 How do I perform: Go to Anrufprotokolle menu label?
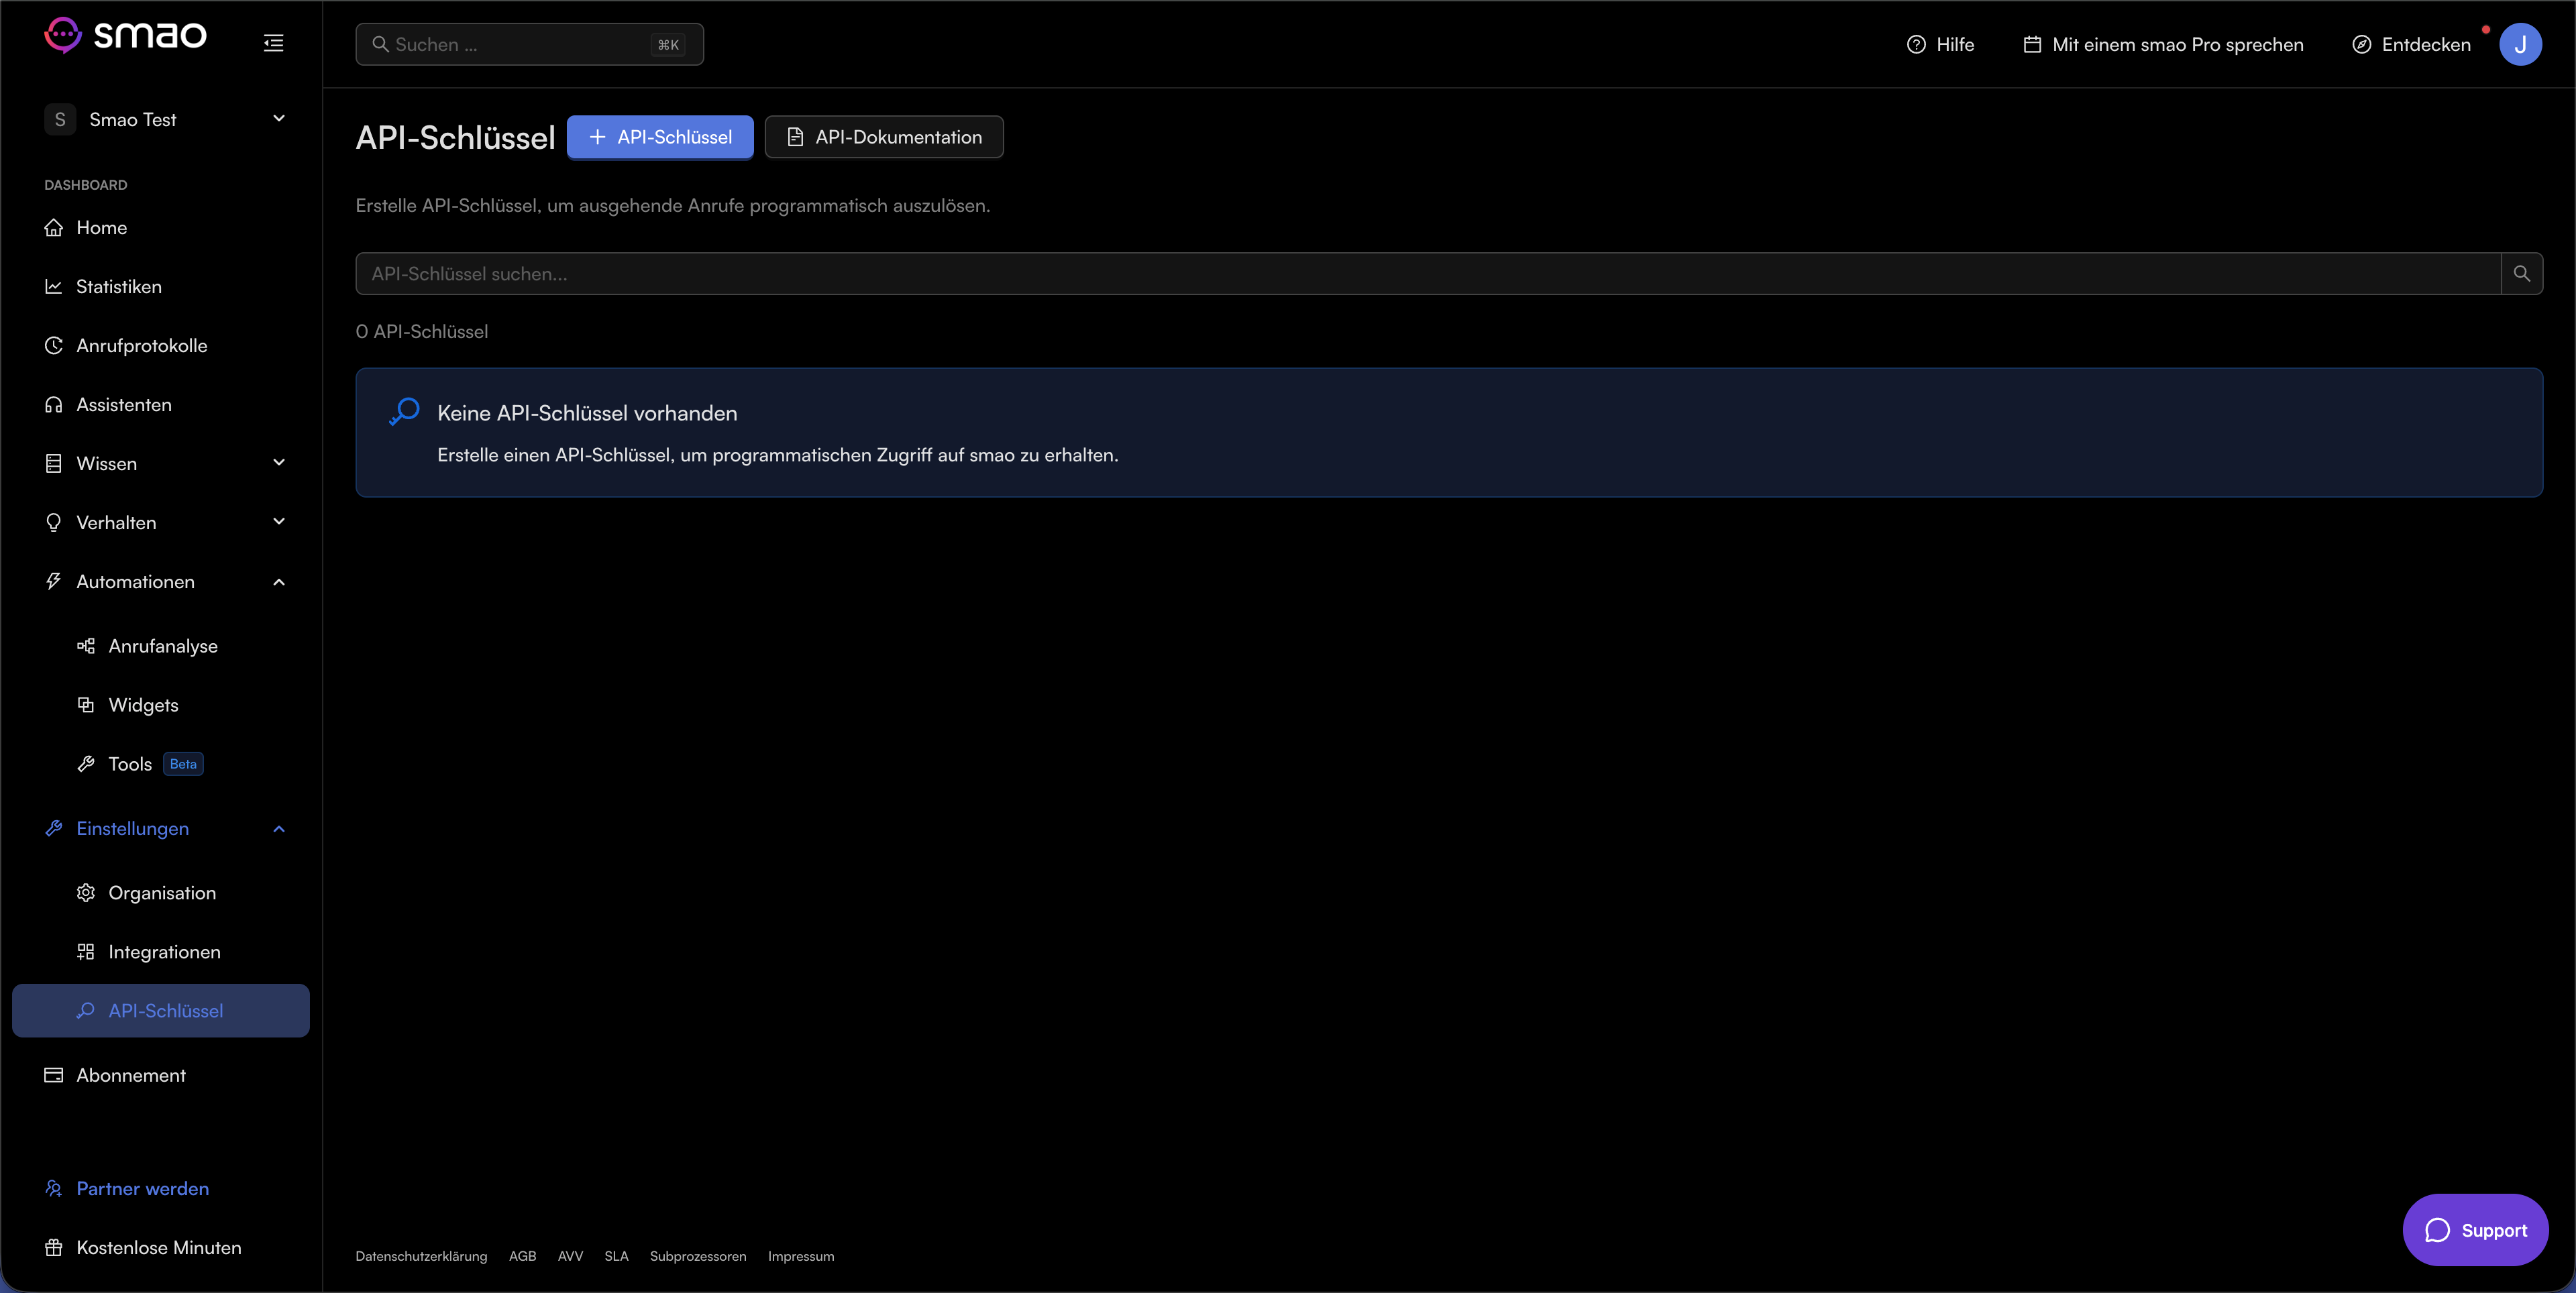pyautogui.click(x=142, y=346)
